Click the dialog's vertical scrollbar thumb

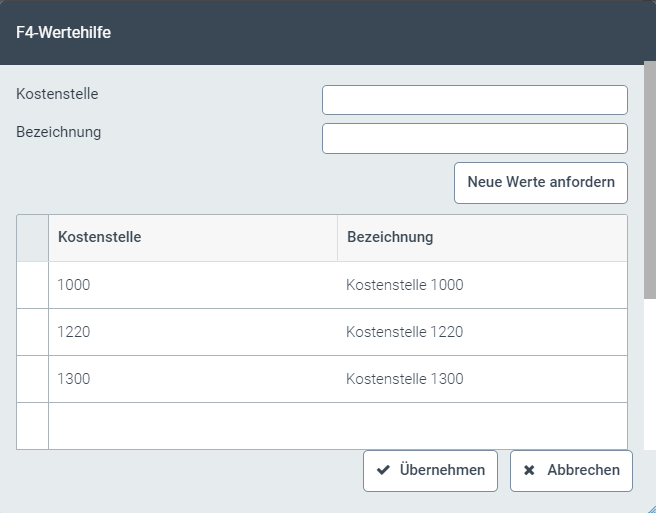[650, 180]
